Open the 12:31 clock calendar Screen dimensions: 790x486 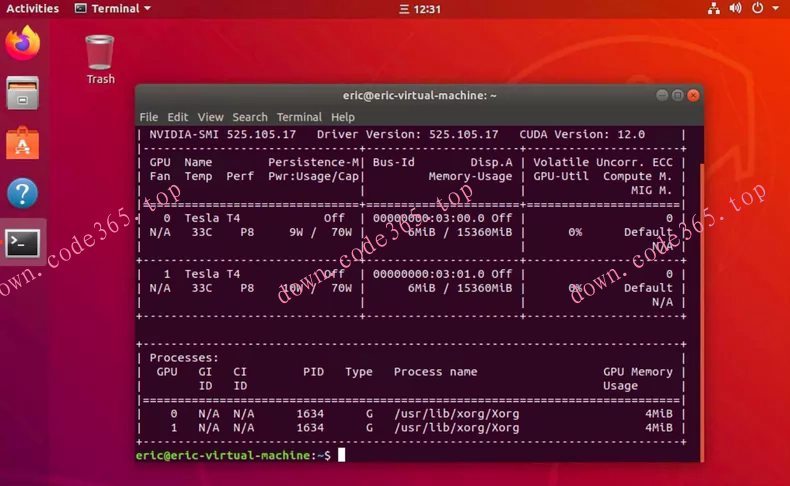click(420, 9)
